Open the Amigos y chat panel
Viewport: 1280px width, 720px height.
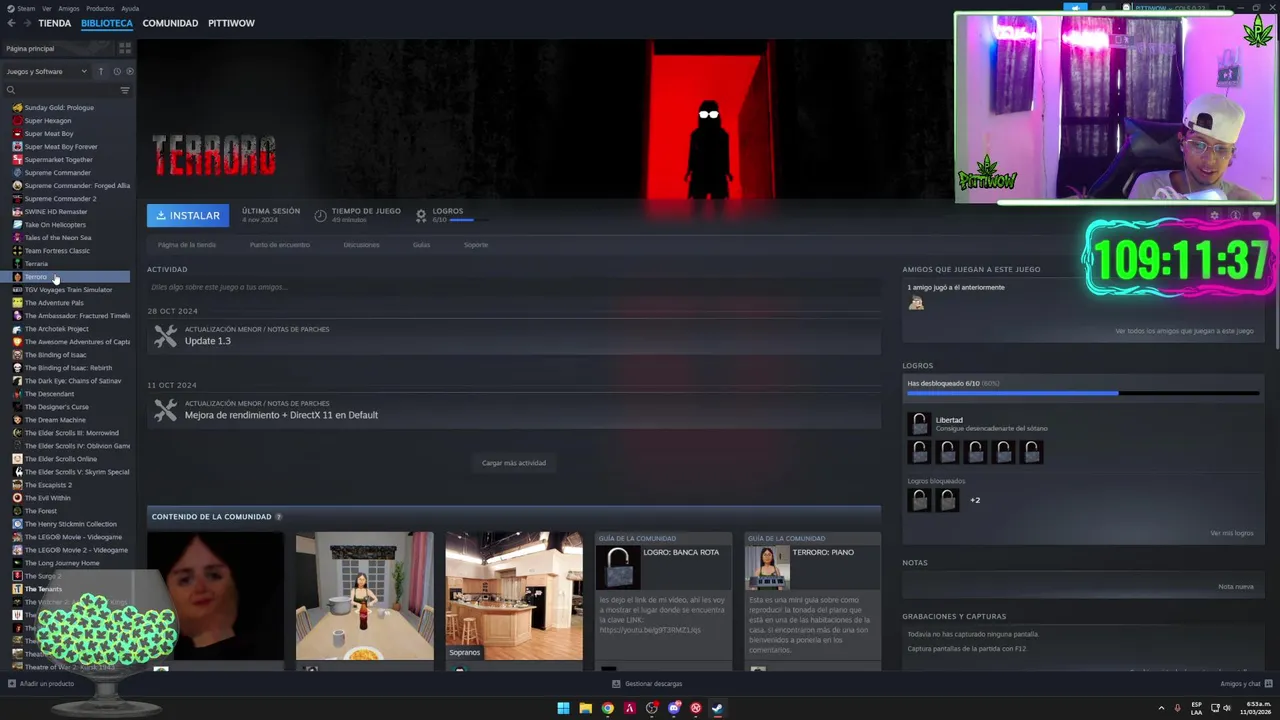pos(1246,684)
